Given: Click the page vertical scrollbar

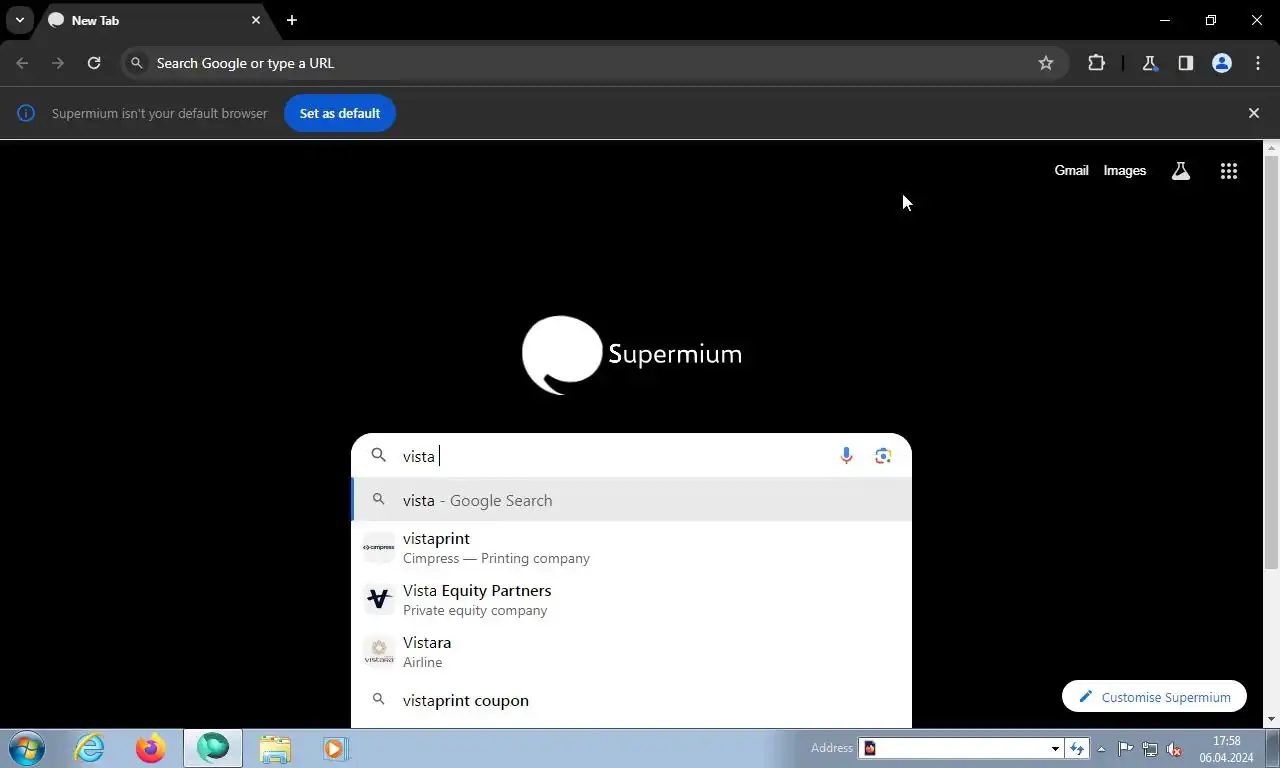Looking at the screenshot, I should pos(1272,360).
